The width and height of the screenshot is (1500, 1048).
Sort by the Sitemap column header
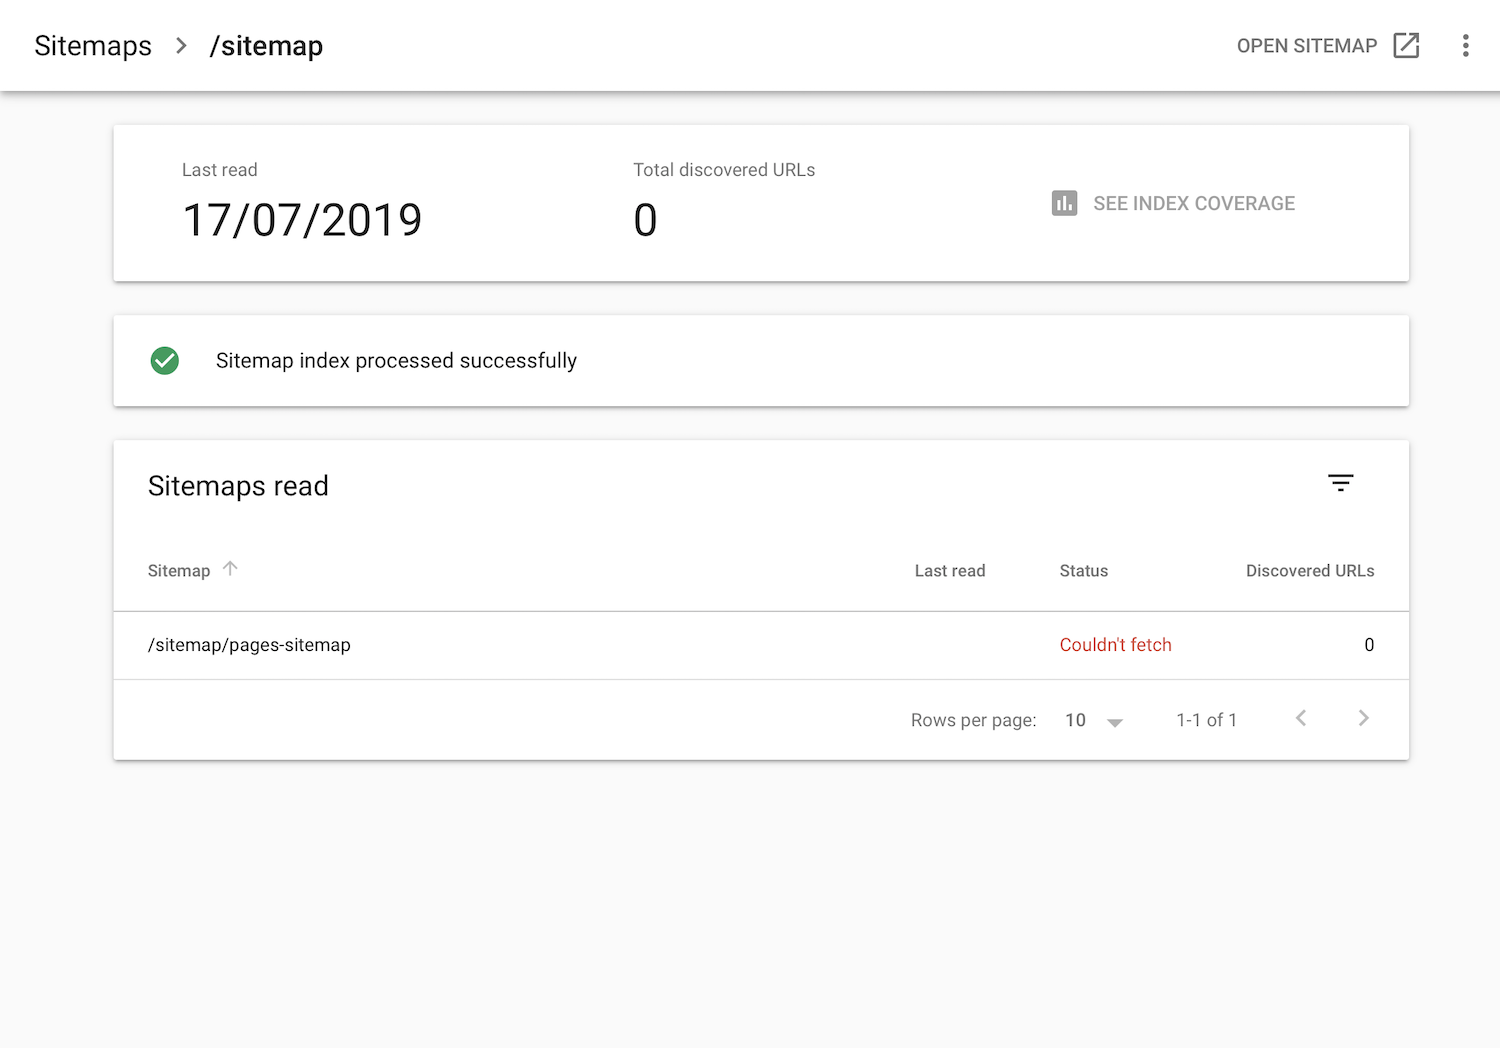[x=179, y=571]
